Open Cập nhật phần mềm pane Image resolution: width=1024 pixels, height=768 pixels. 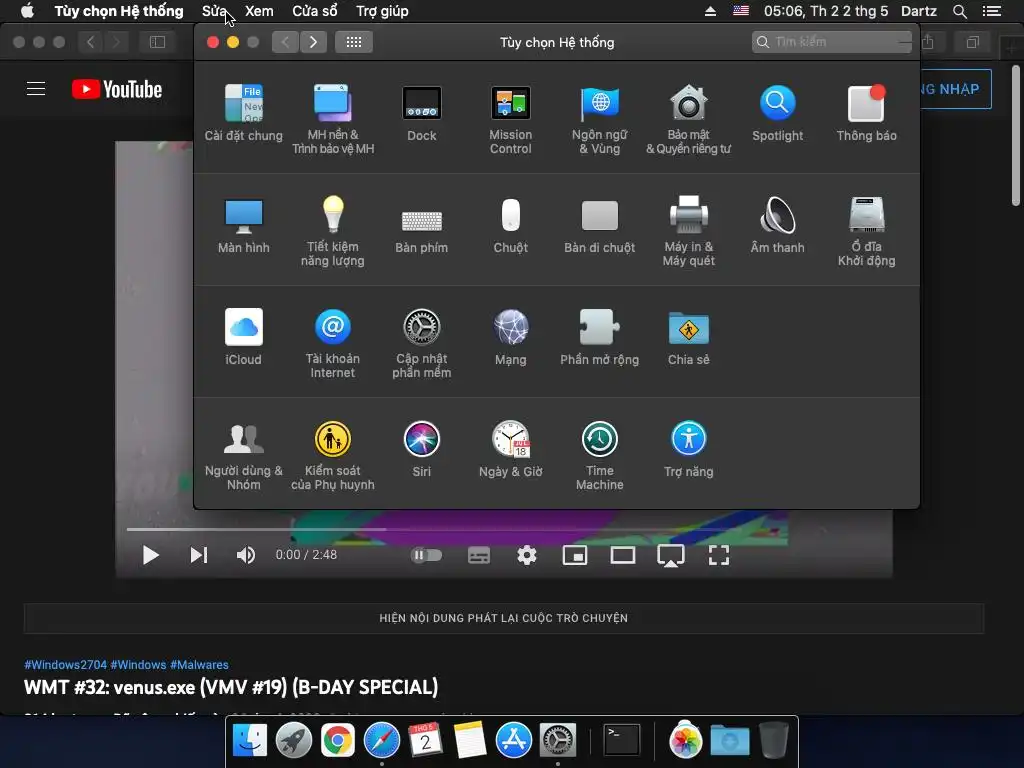tap(422, 344)
